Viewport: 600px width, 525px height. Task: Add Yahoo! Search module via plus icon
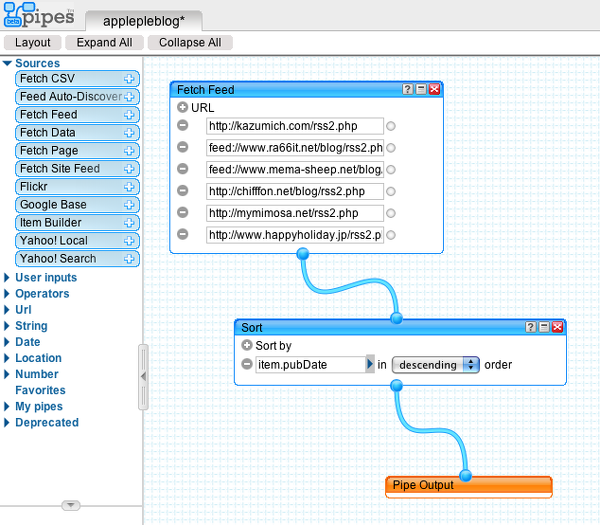[129, 259]
